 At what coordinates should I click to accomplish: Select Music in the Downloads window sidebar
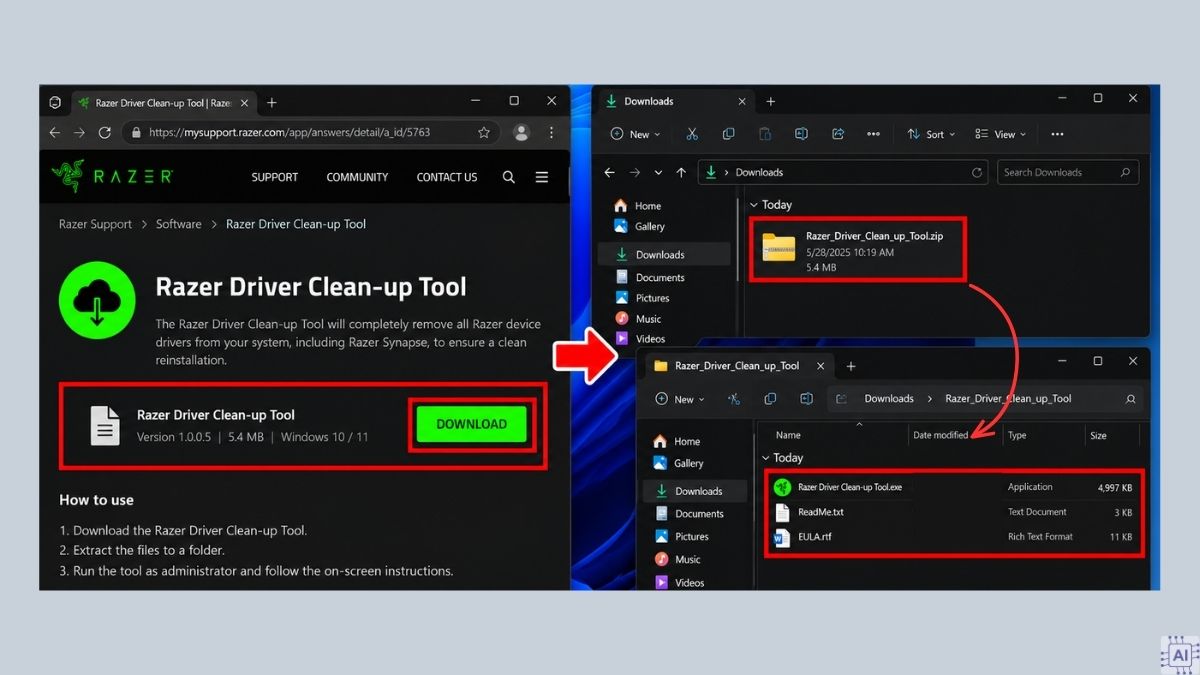[x=638, y=319]
